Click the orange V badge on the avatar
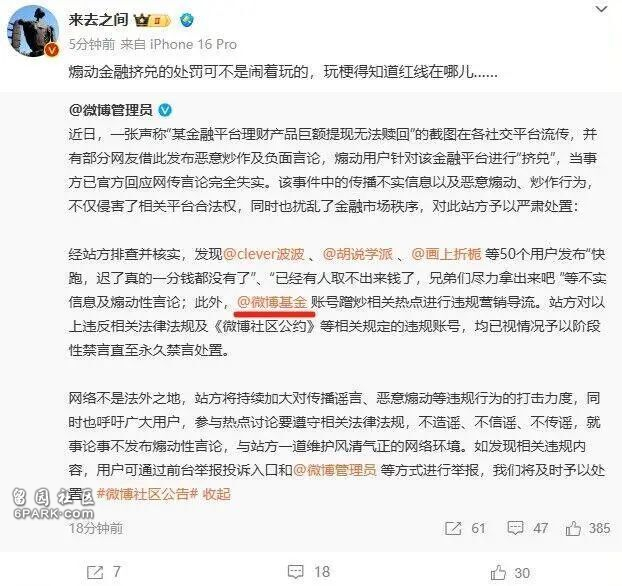Viewport: 622px width, 586px height. click(x=52, y=50)
